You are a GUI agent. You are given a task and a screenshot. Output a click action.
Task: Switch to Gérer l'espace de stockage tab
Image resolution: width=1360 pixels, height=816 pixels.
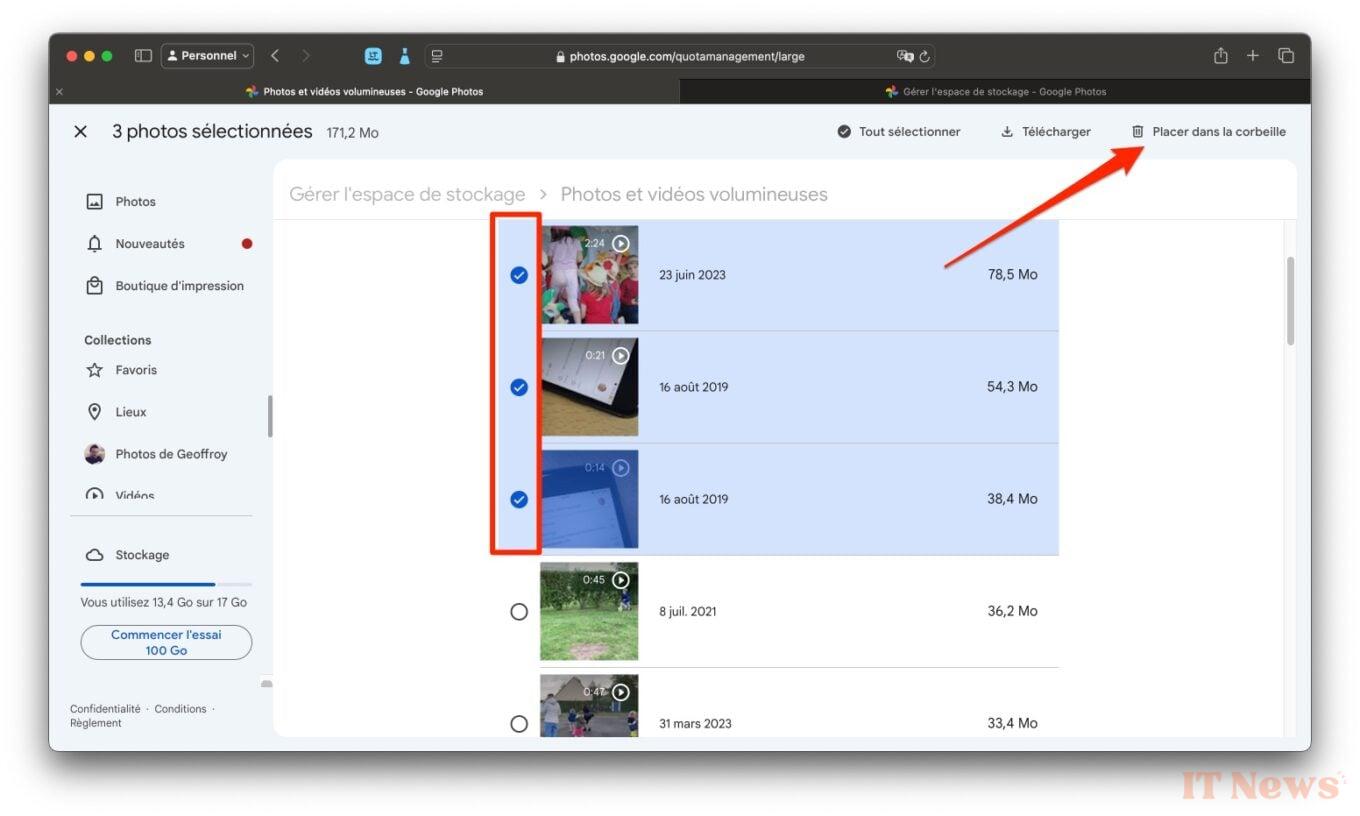pyautogui.click(x=995, y=91)
